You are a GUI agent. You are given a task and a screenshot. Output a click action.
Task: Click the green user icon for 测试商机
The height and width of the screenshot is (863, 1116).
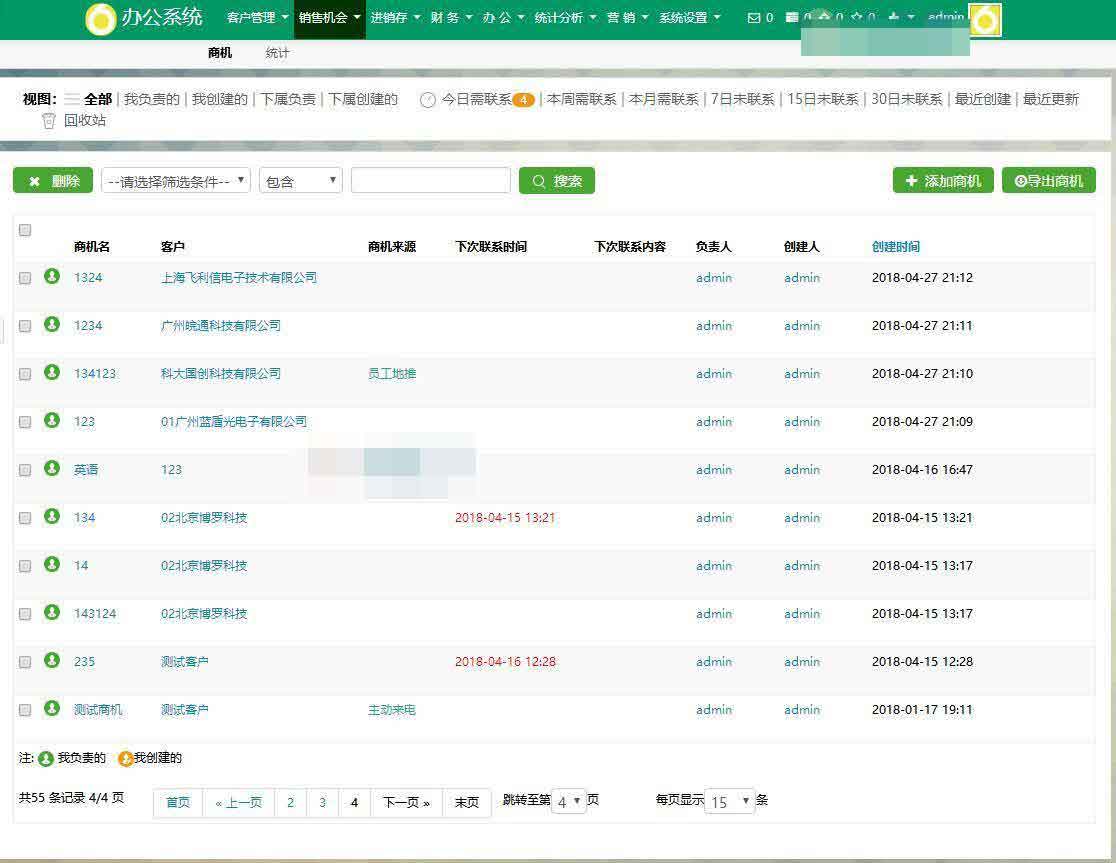click(52, 709)
